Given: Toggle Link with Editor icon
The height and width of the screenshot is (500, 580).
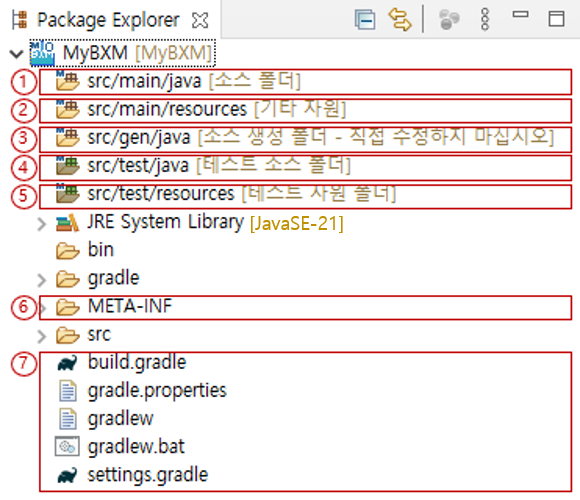Looking at the screenshot, I should tap(400, 20).
